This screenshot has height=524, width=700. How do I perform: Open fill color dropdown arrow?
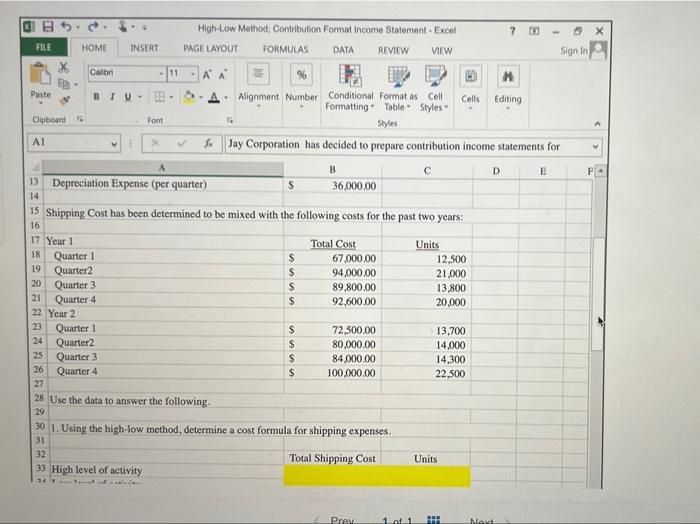click(x=201, y=97)
